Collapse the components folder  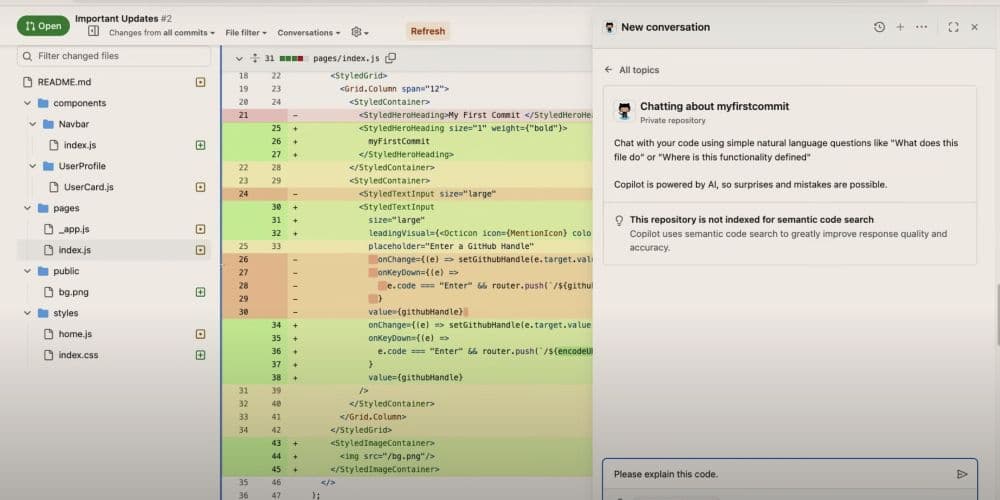coord(27,103)
